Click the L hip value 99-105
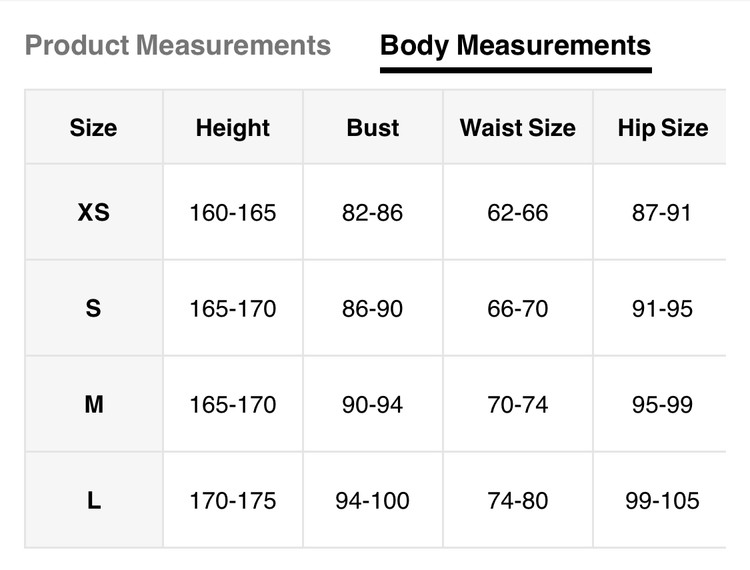This screenshot has height=570, width=750. coord(662,501)
